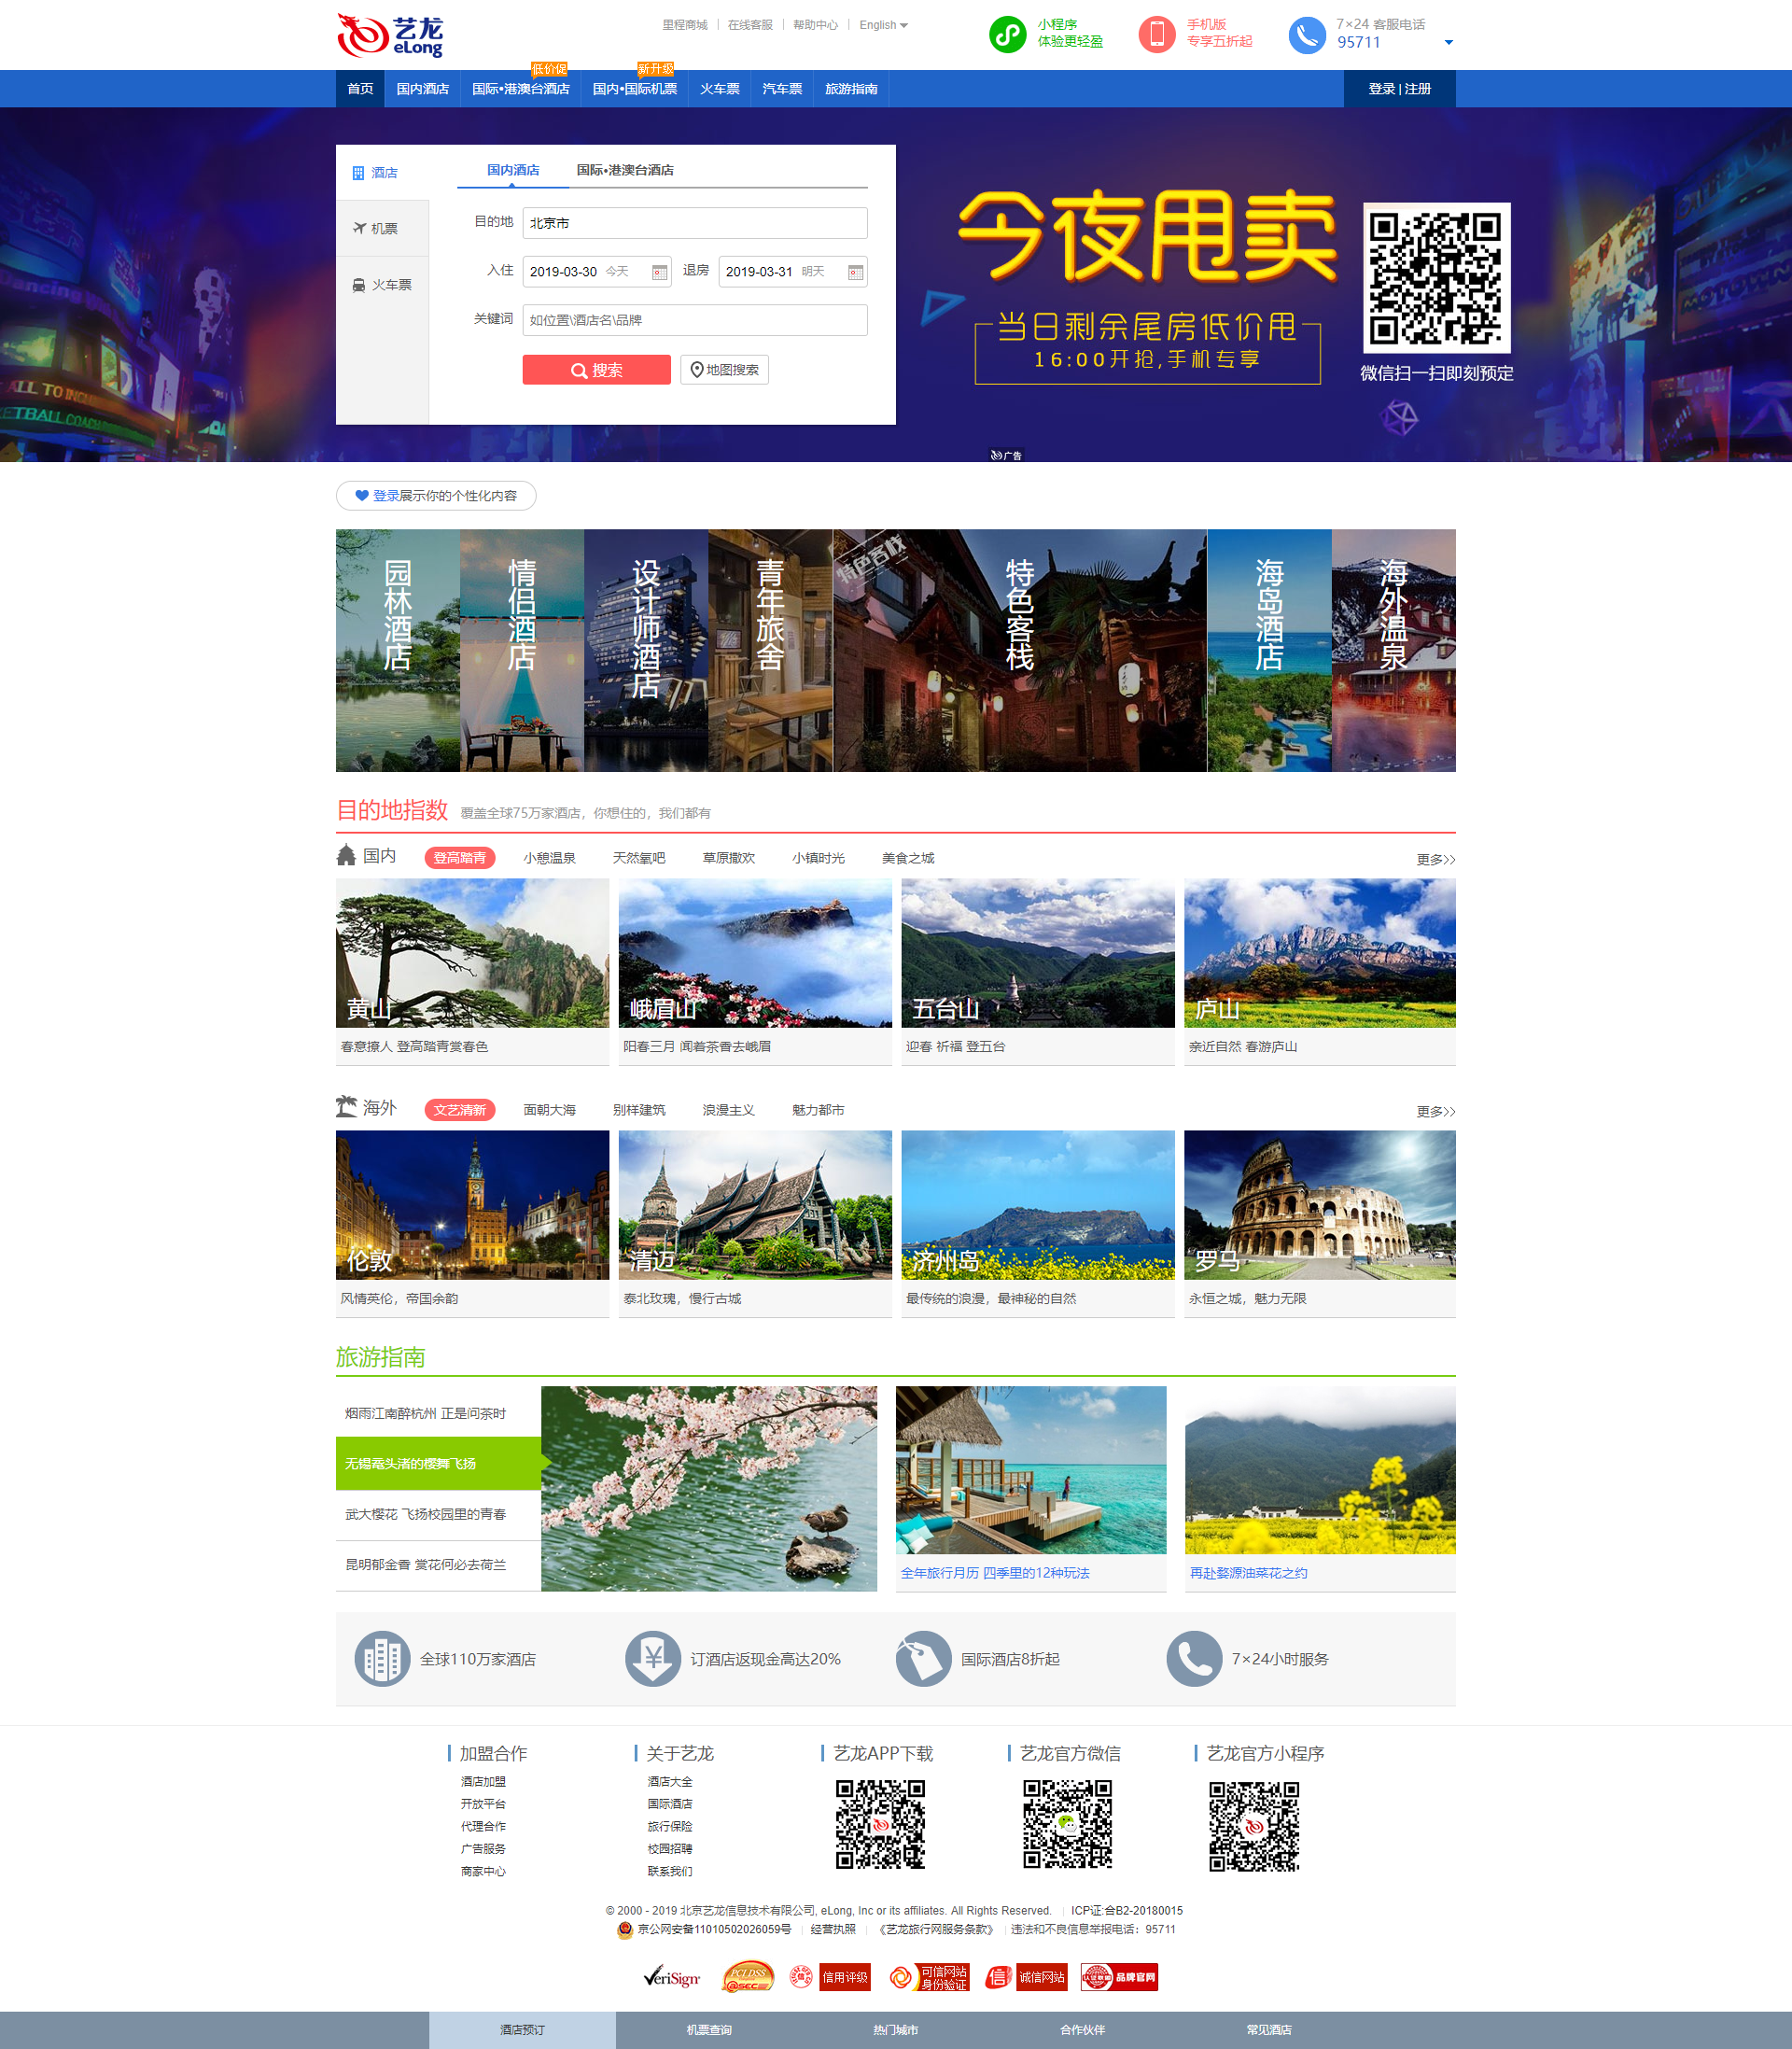Click the VeriSign certification badge

(x=672, y=1977)
